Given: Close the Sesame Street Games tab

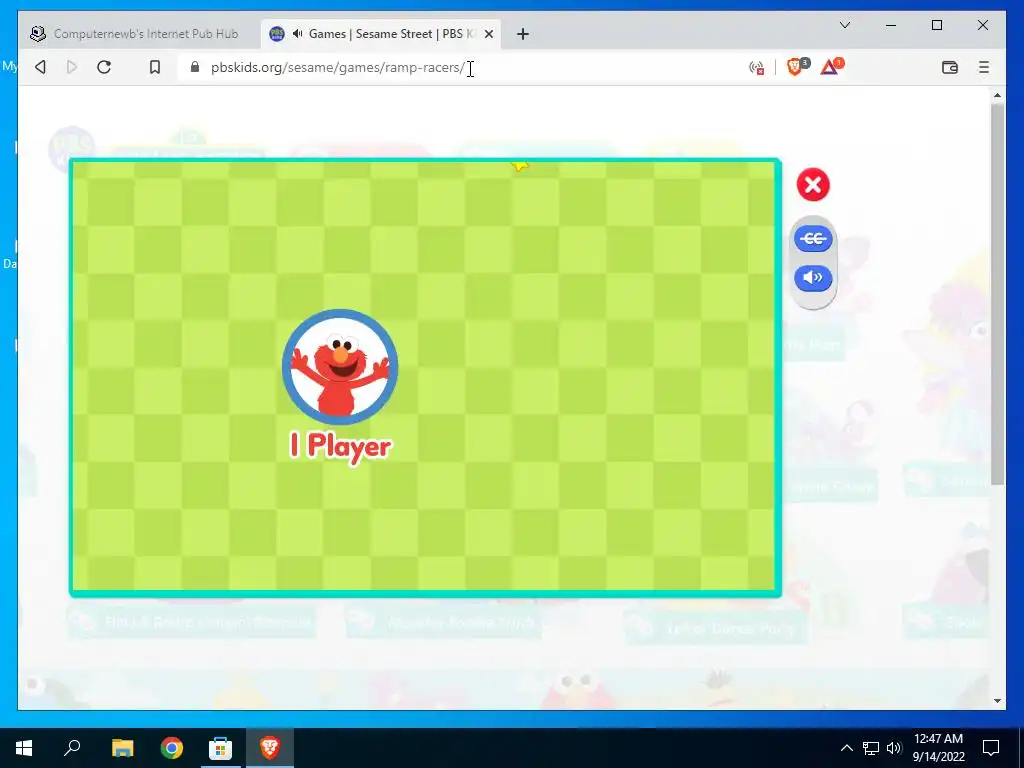Looking at the screenshot, I should click(488, 34).
